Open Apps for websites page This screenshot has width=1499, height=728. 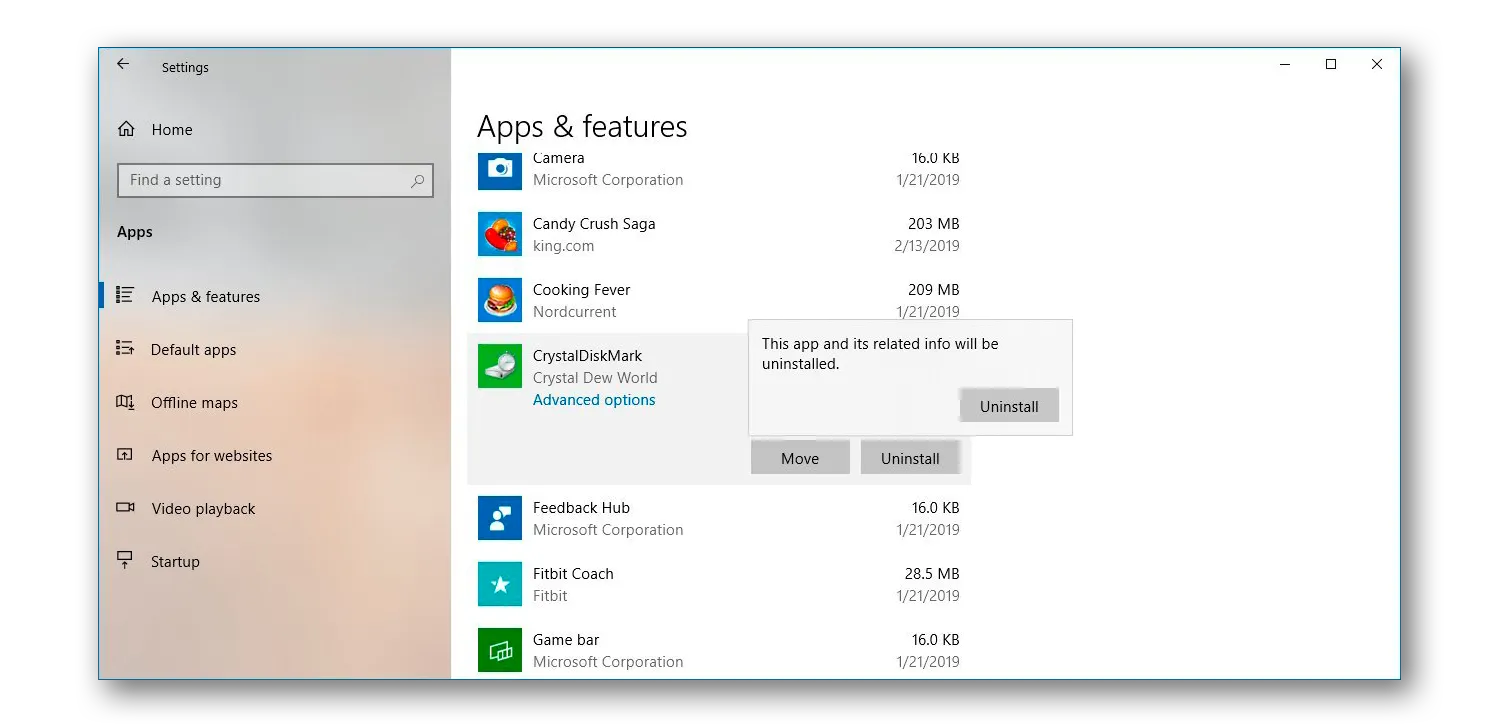(x=211, y=456)
